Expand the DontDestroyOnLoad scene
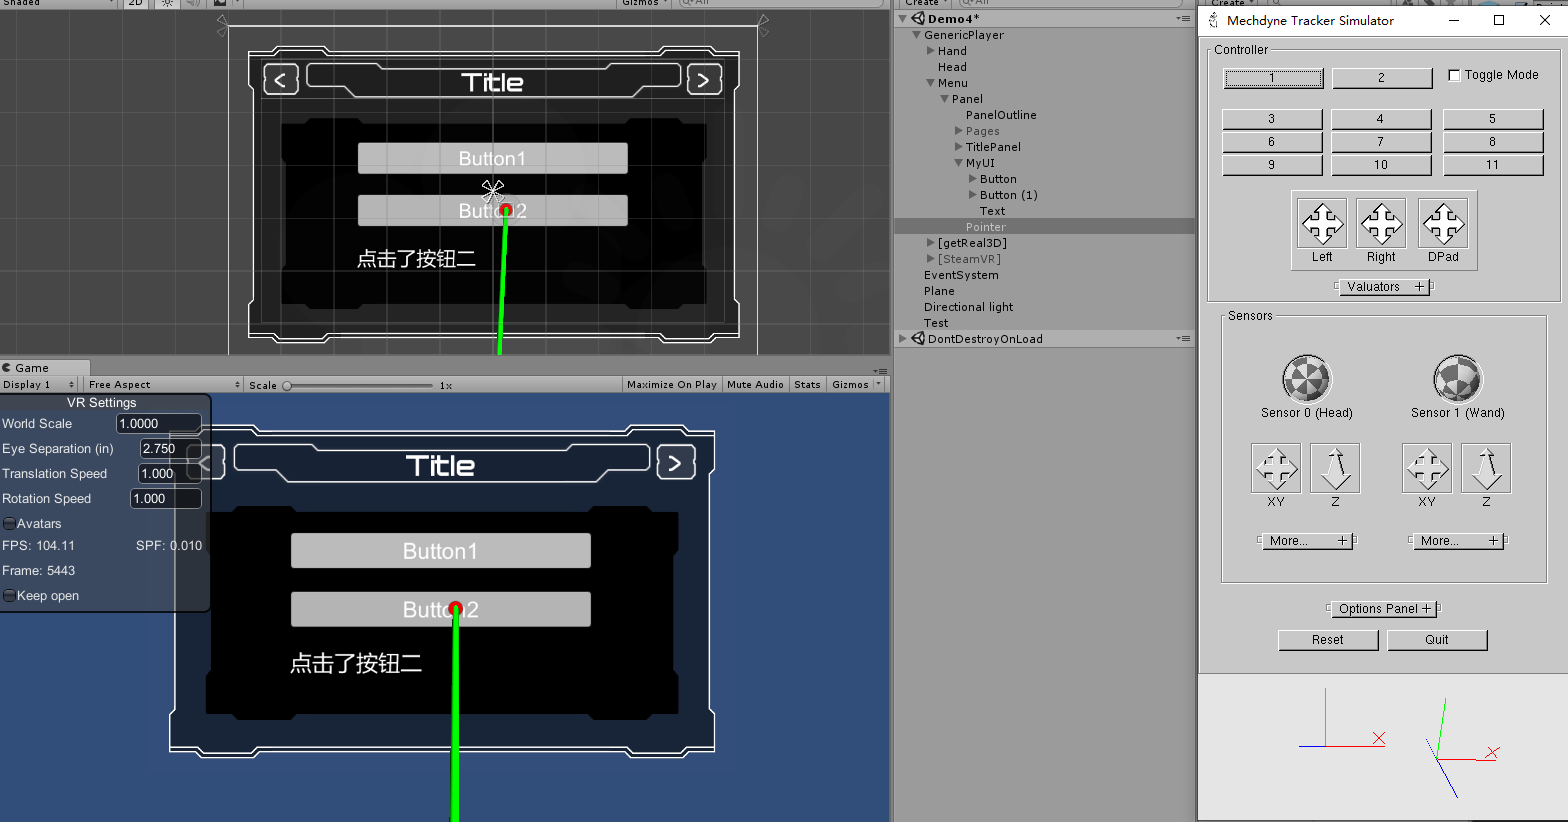The image size is (1568, 822). (903, 339)
